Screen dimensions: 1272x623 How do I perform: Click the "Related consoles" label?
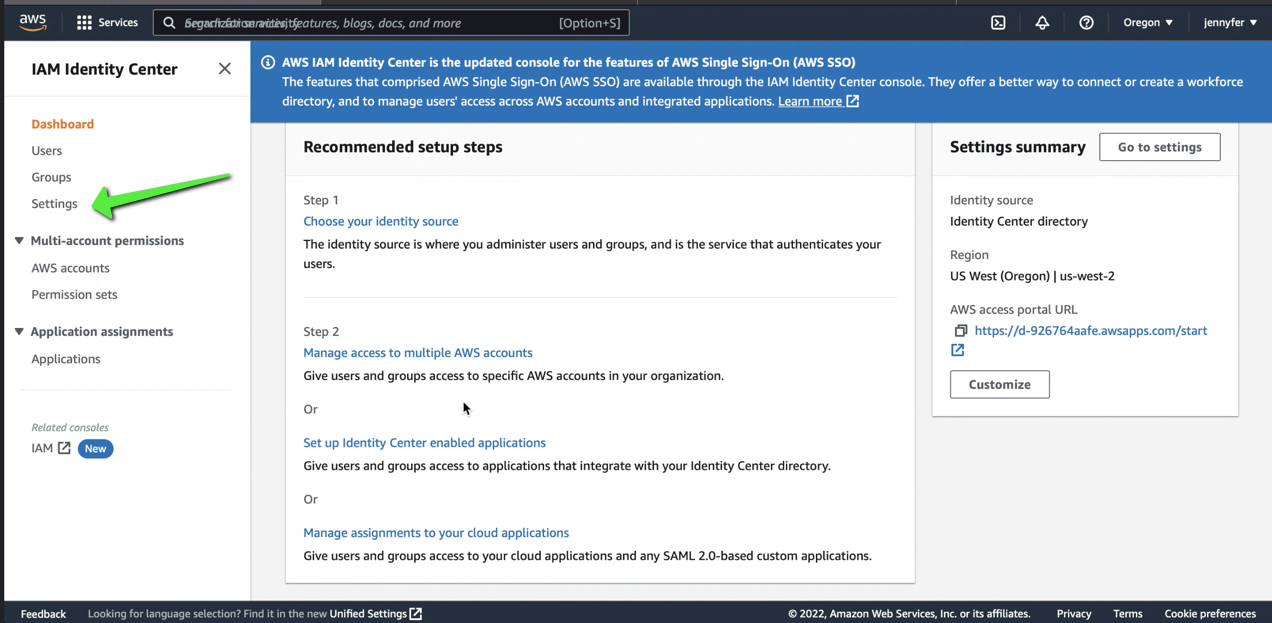coord(70,427)
